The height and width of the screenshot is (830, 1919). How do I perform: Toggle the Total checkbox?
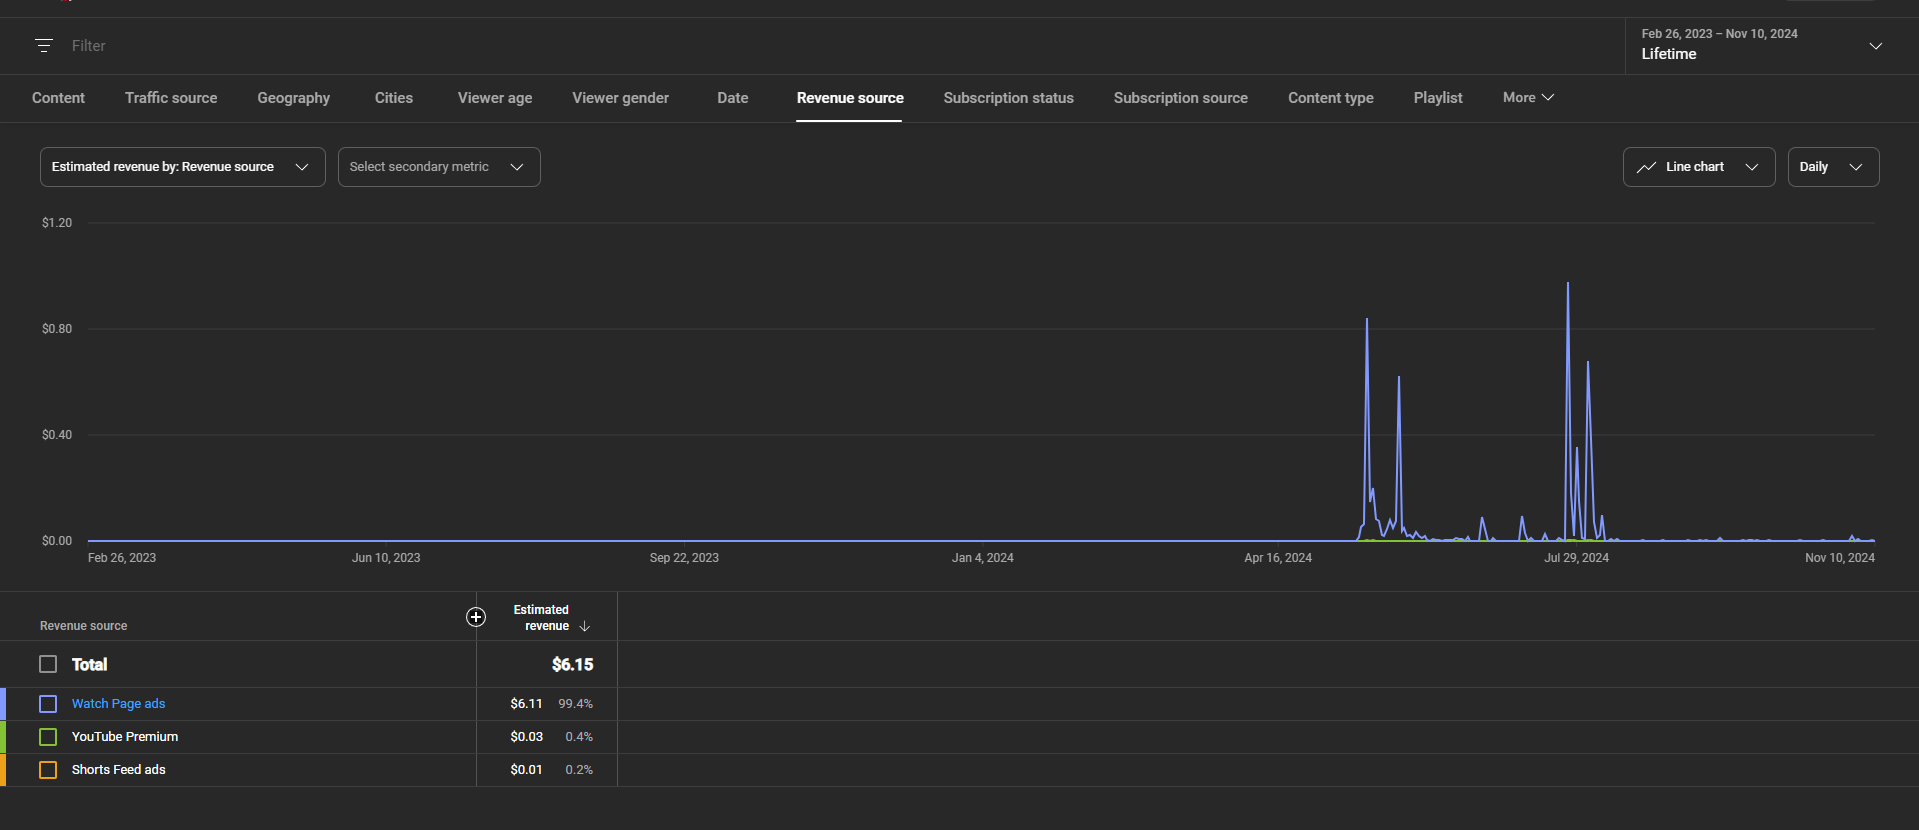click(48, 664)
